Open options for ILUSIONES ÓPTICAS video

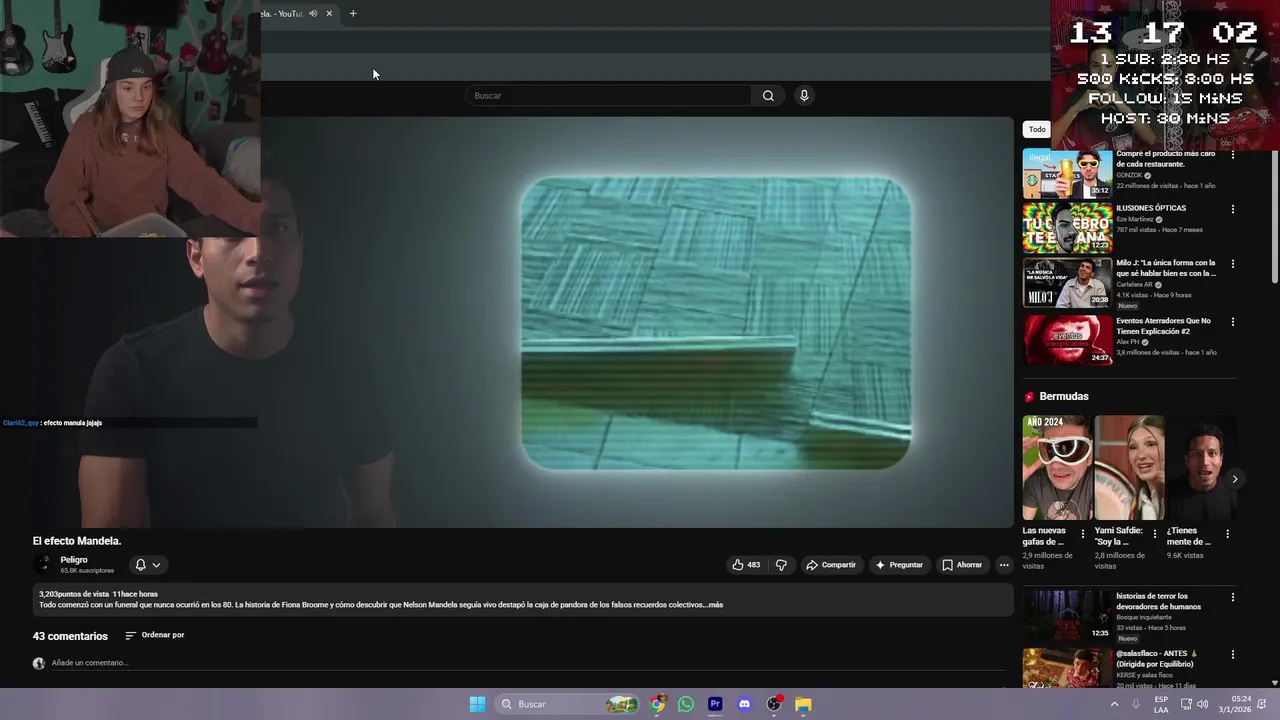(1233, 209)
